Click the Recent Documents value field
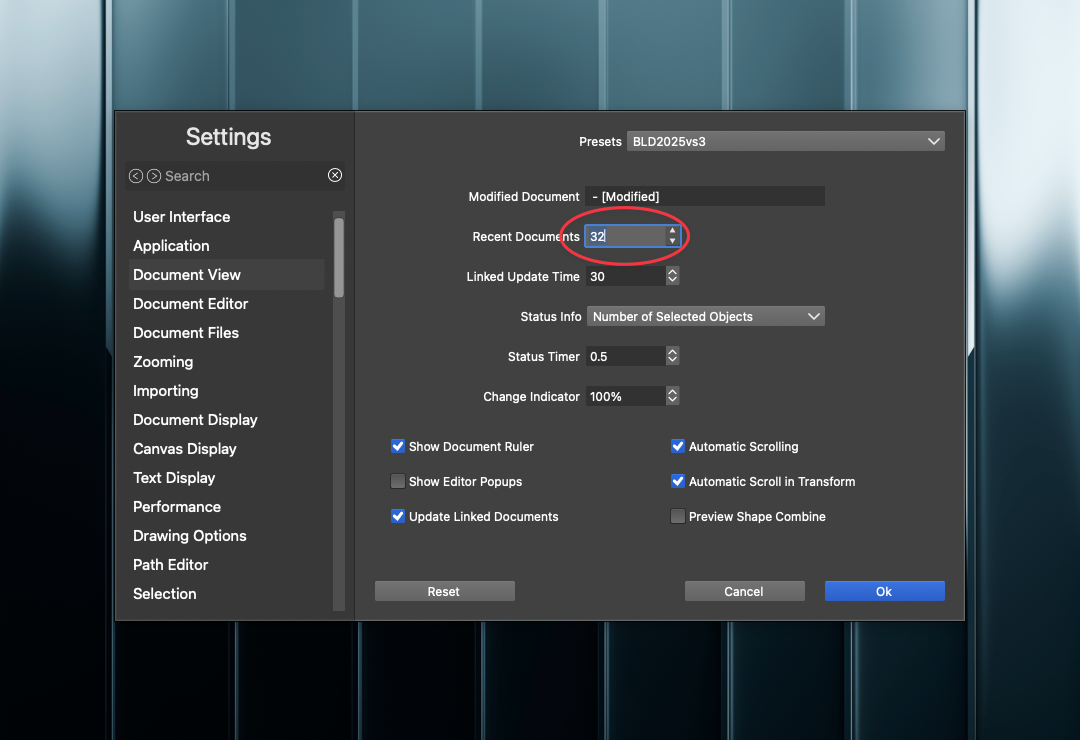1080x740 pixels. pyautogui.click(x=625, y=236)
